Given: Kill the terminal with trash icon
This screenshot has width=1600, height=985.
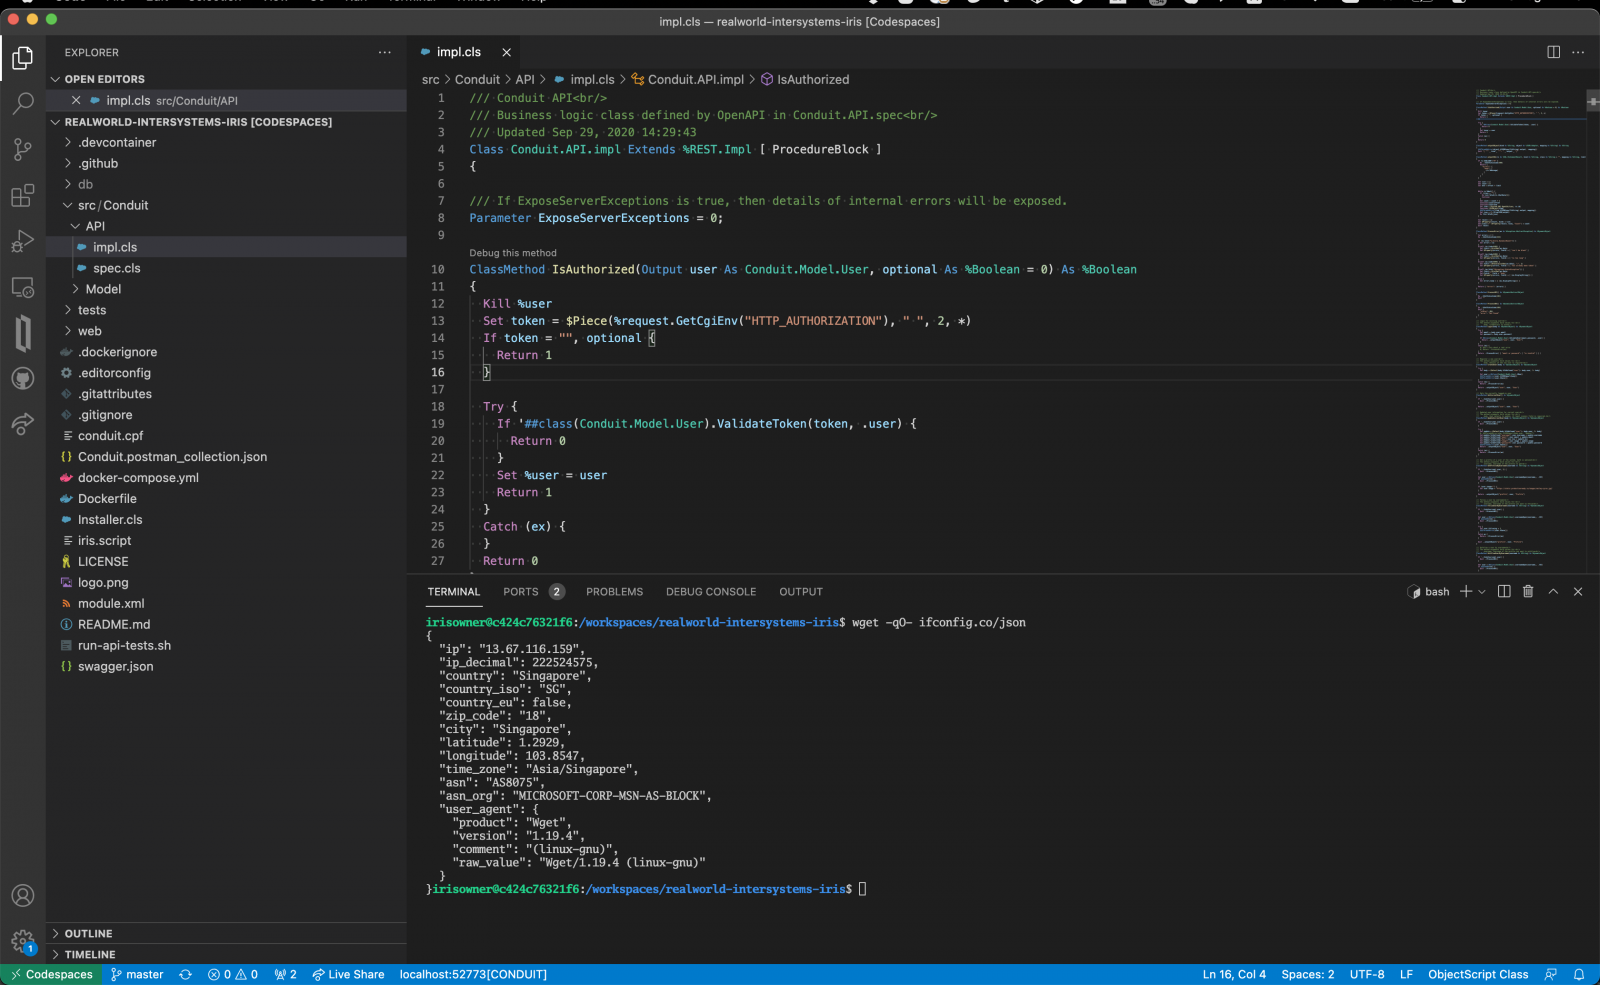Looking at the screenshot, I should (x=1528, y=592).
